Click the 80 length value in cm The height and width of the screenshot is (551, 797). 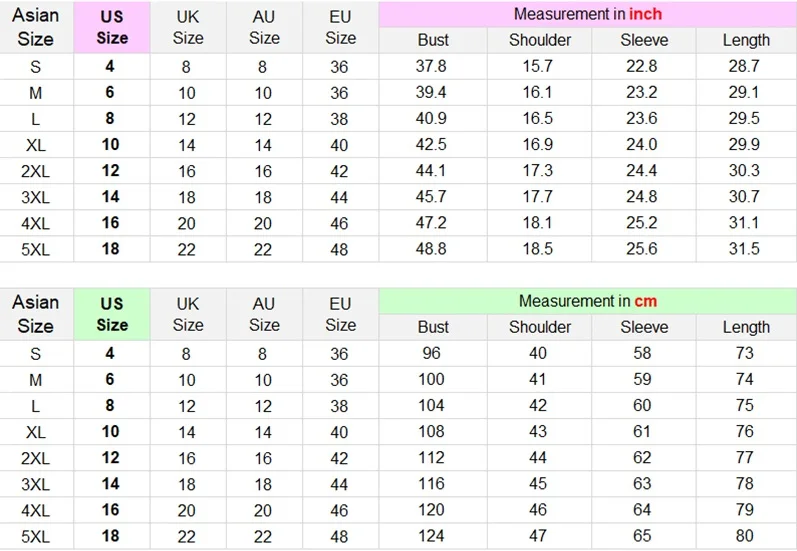point(745,536)
